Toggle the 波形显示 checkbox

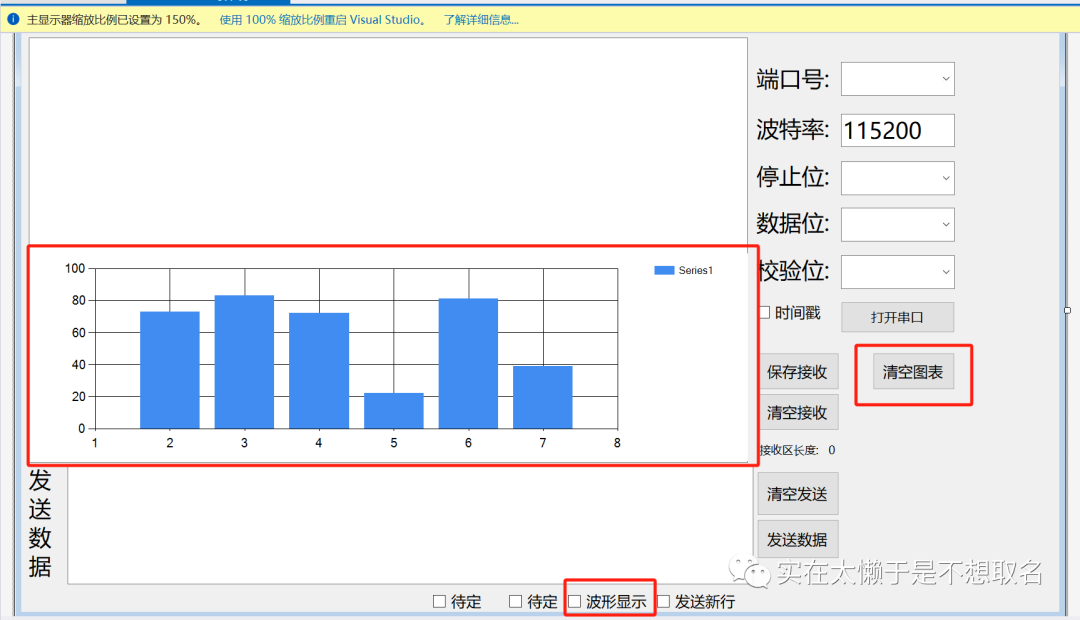[x=575, y=601]
